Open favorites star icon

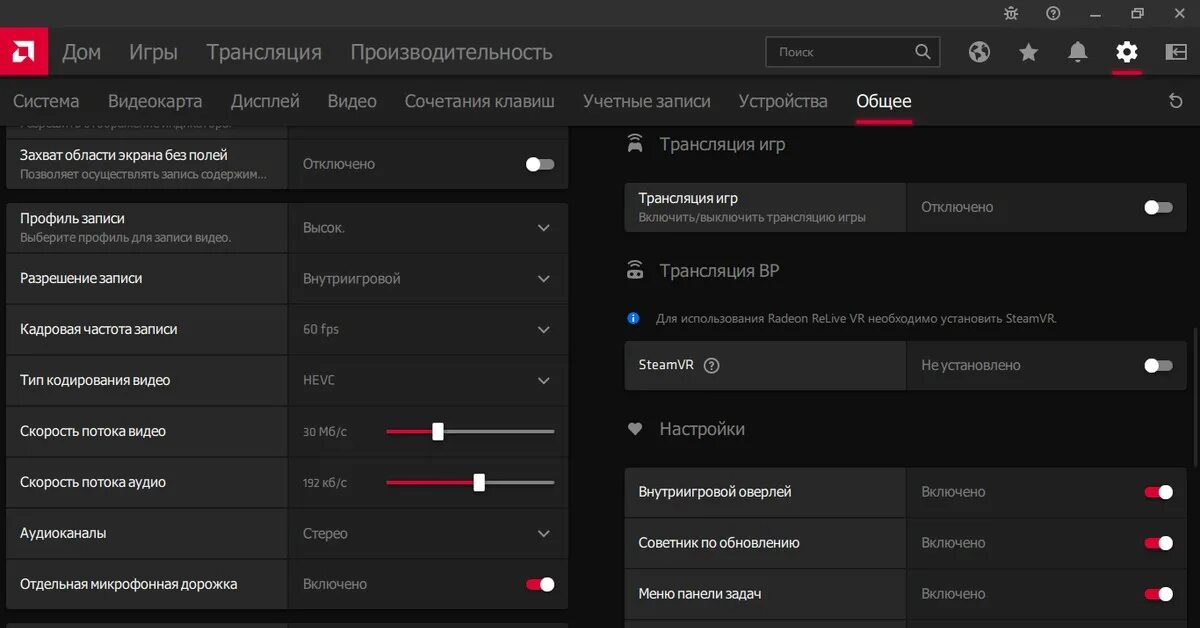coord(1028,52)
